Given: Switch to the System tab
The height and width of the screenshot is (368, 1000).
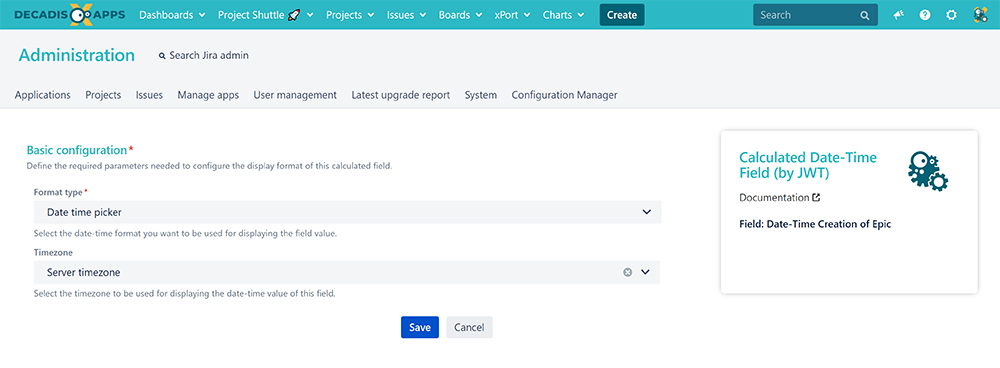Looking at the screenshot, I should [x=481, y=95].
